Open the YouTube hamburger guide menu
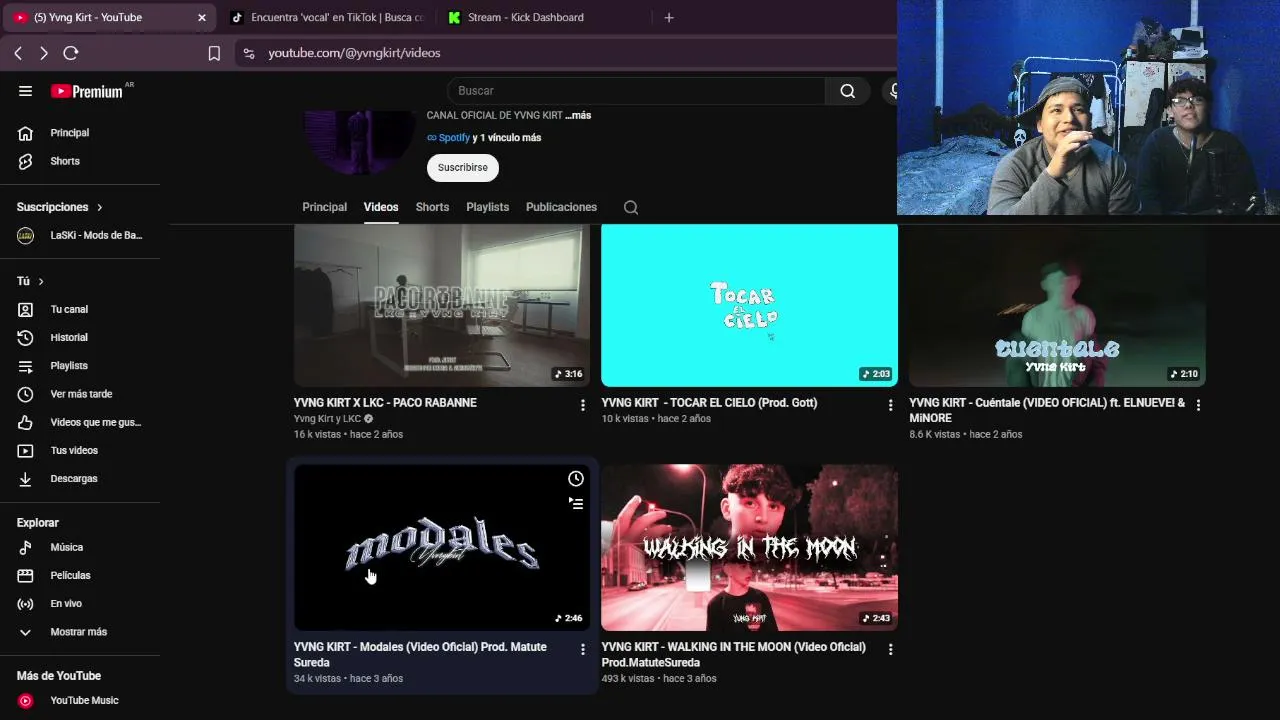1280x720 pixels. tap(25, 91)
